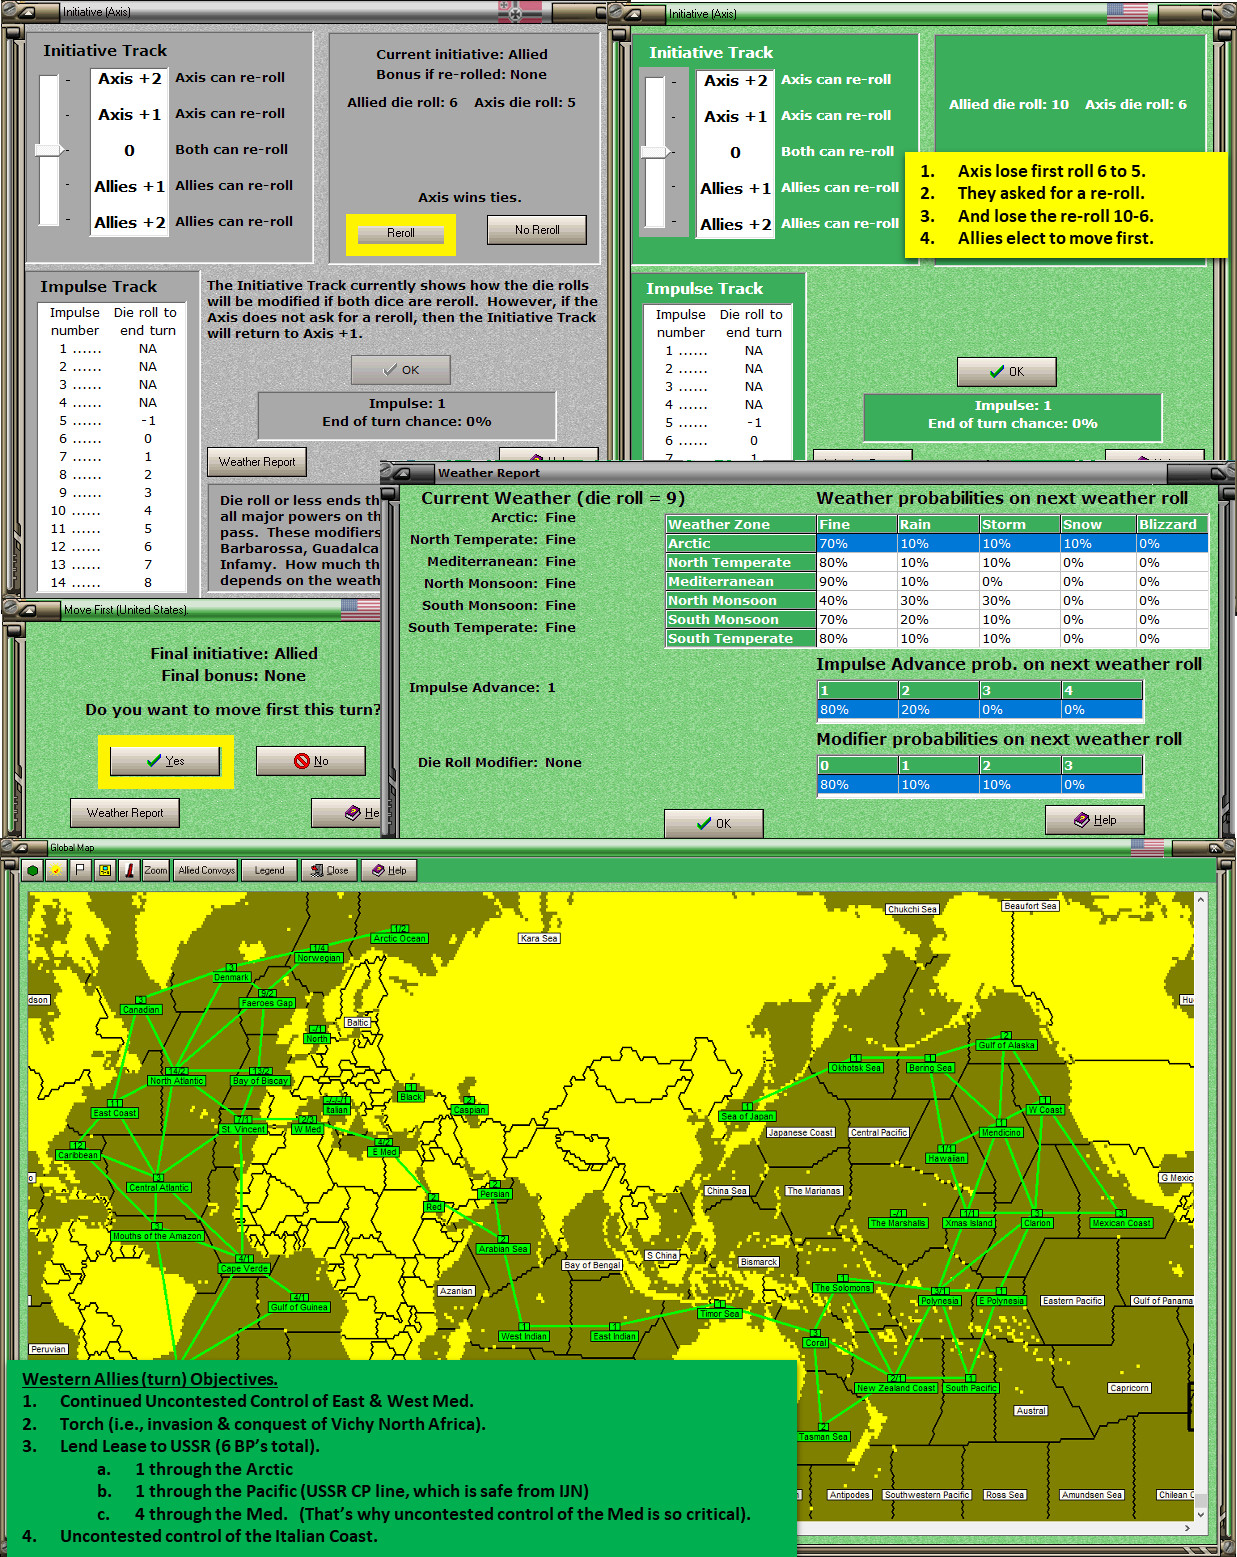The image size is (1237, 1557).
Task: Click the Cape Verde sea area label on map
Action: 244,1269
